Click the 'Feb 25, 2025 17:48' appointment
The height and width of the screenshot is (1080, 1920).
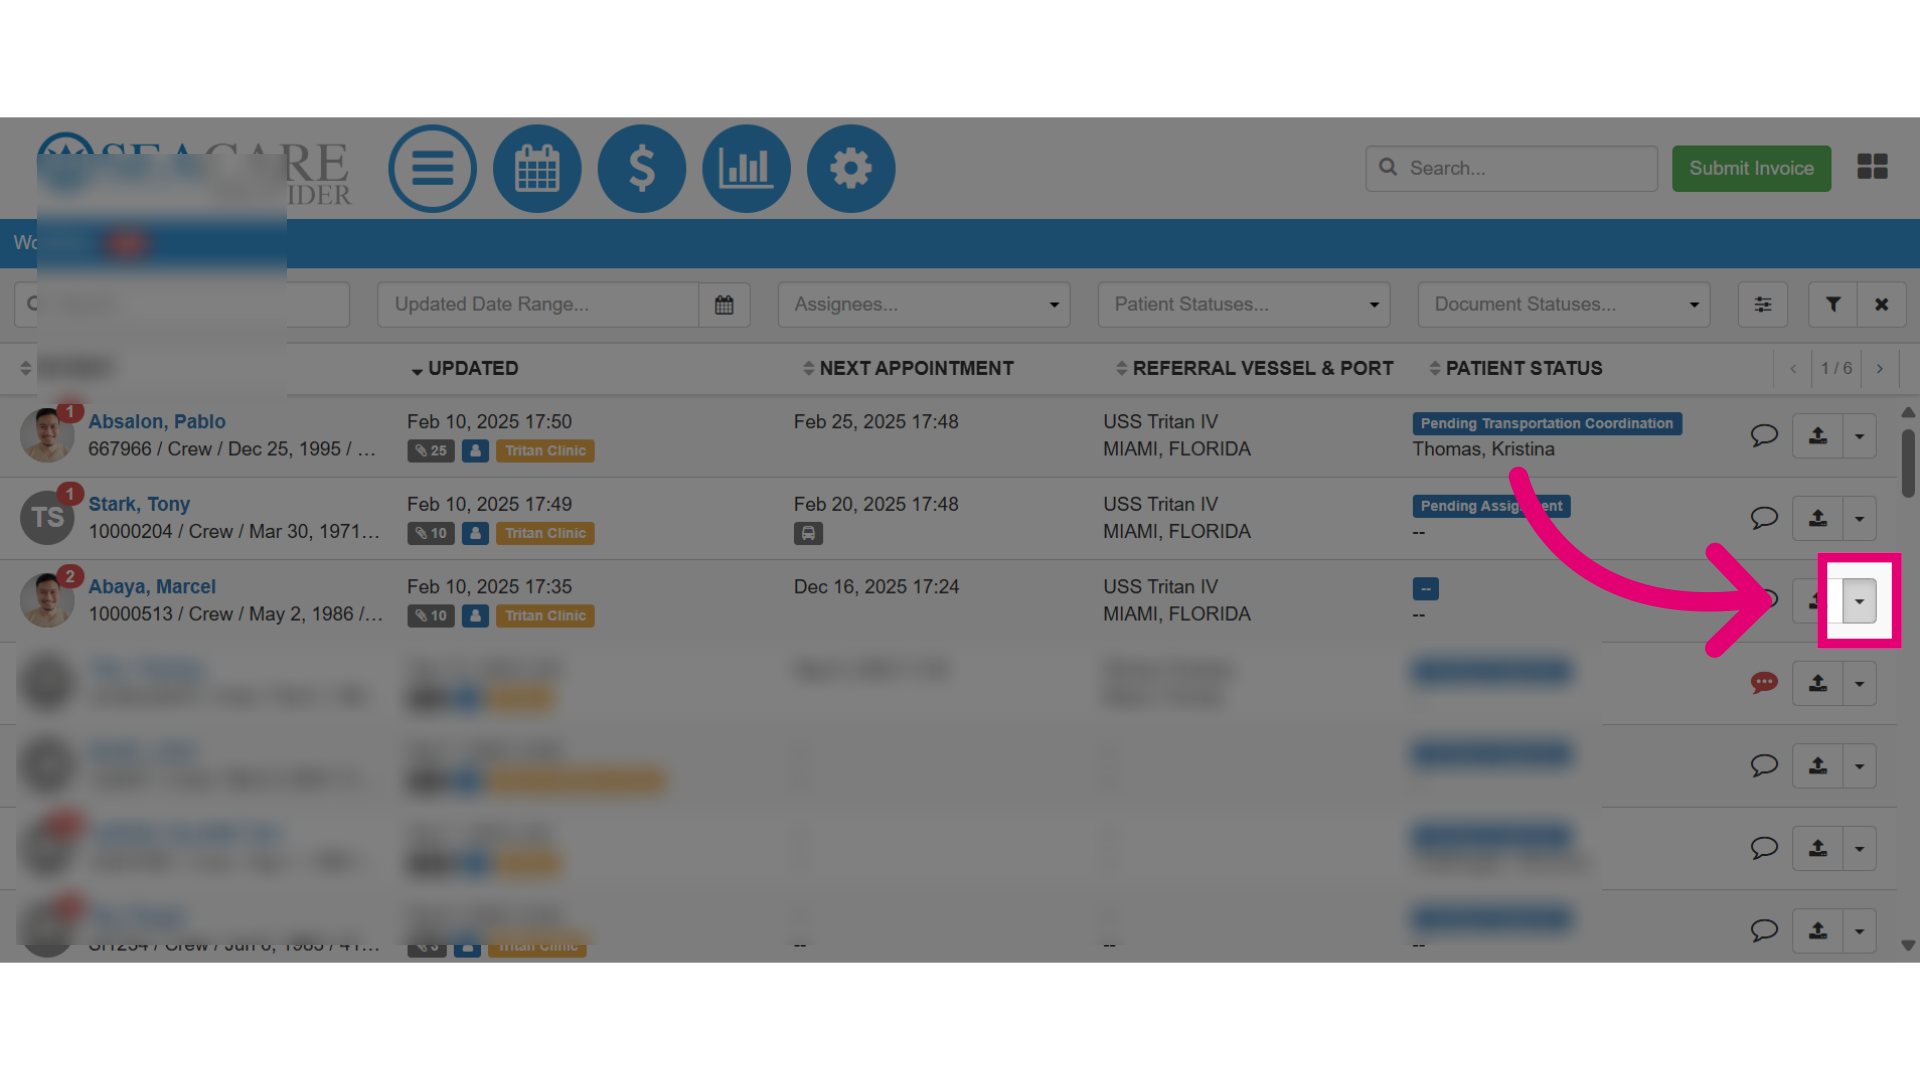click(x=876, y=422)
